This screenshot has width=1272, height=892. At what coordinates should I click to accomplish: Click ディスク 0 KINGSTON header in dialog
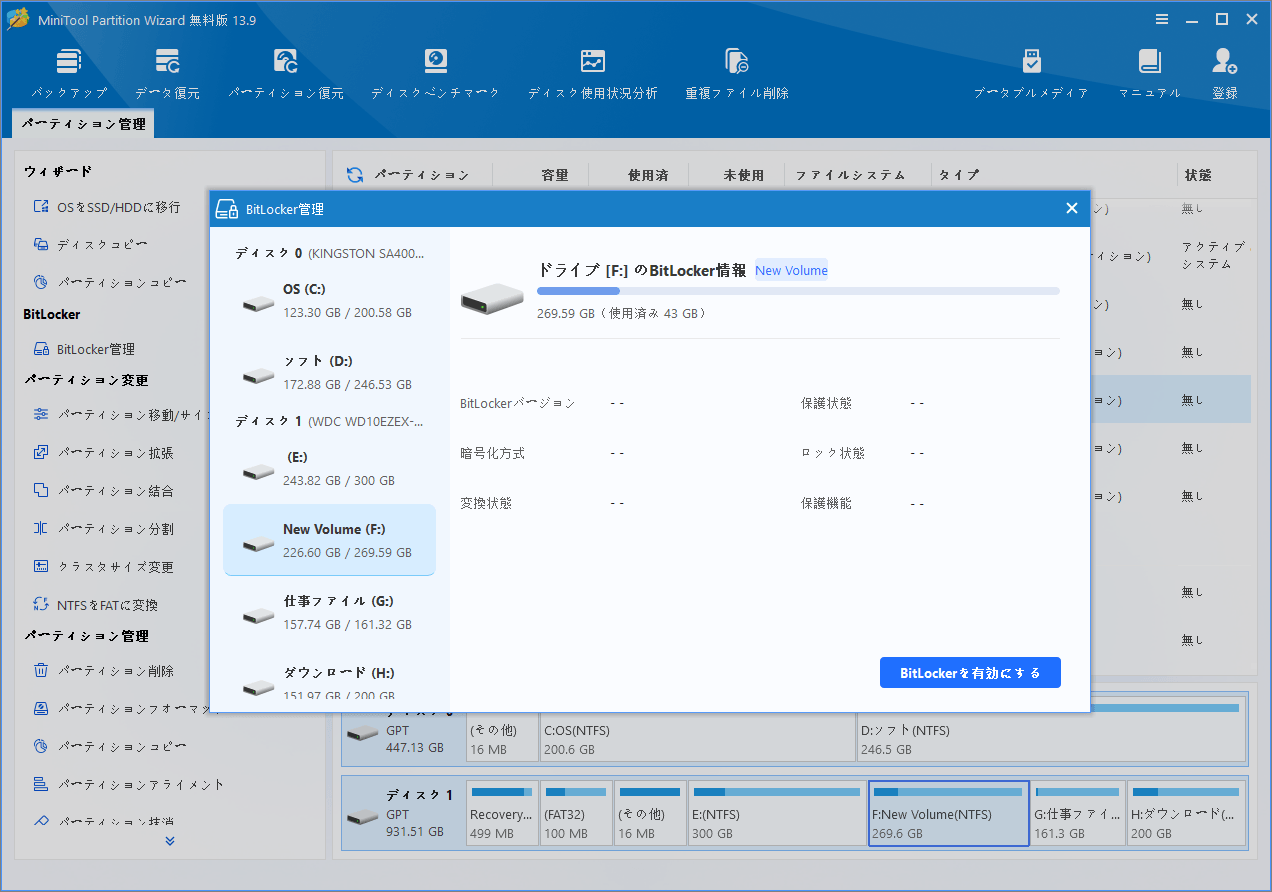(x=329, y=253)
